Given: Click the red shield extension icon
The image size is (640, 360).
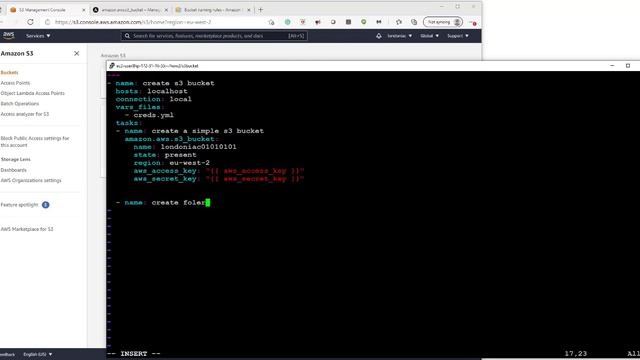Looking at the screenshot, I should tap(303, 22).
